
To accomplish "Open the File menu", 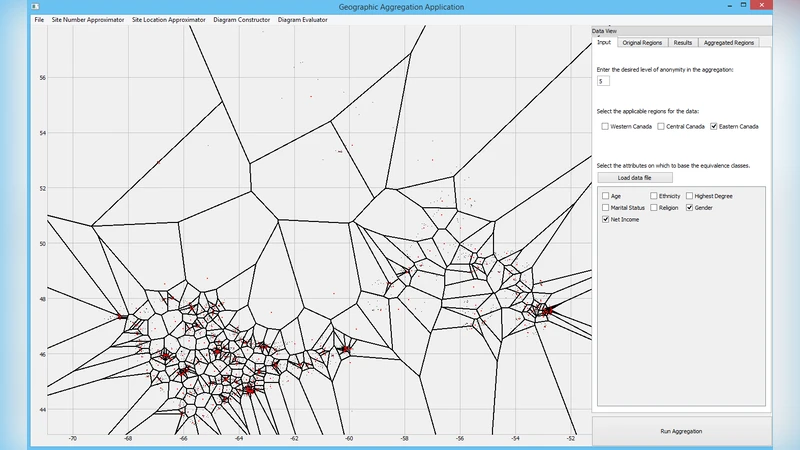I will (x=39, y=19).
